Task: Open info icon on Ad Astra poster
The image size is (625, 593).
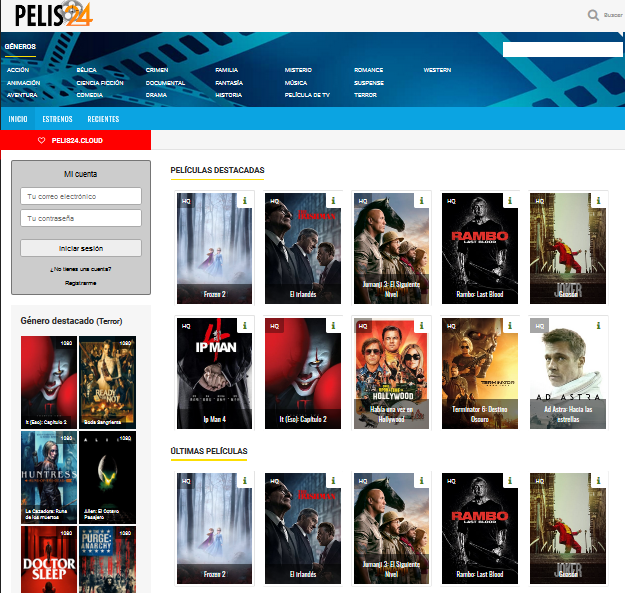Action: (598, 326)
